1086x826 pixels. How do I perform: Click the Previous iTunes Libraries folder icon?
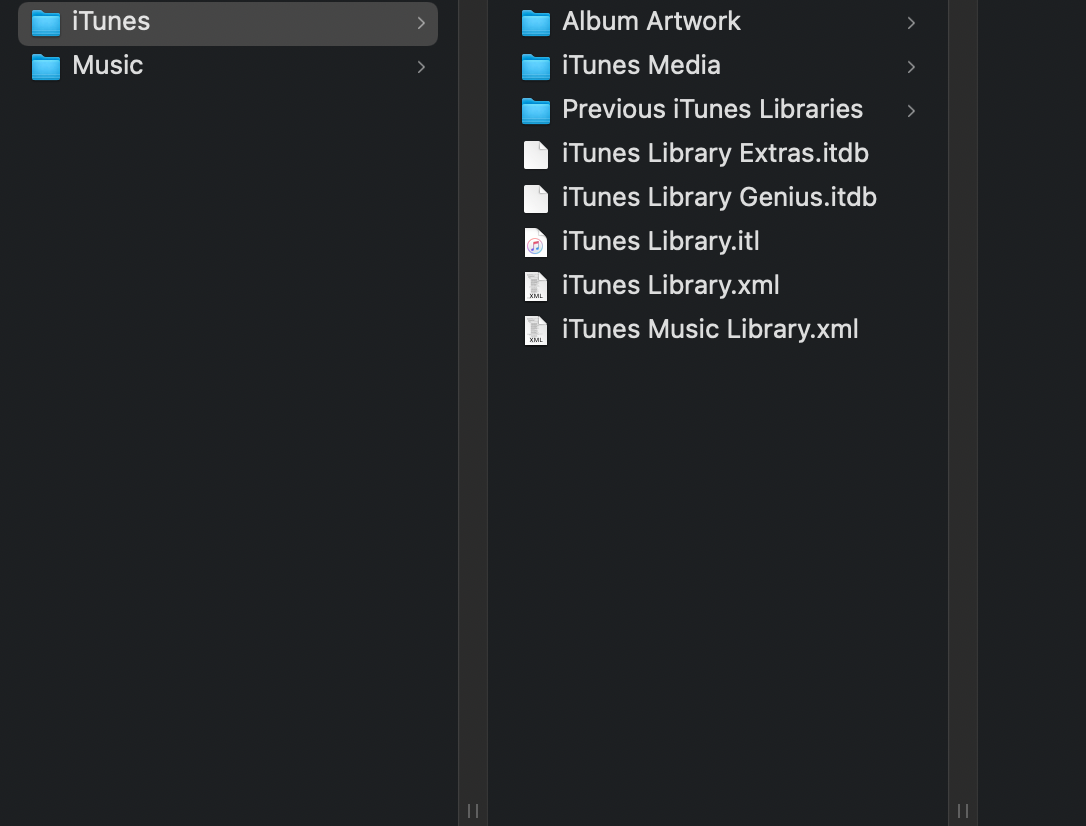point(535,111)
